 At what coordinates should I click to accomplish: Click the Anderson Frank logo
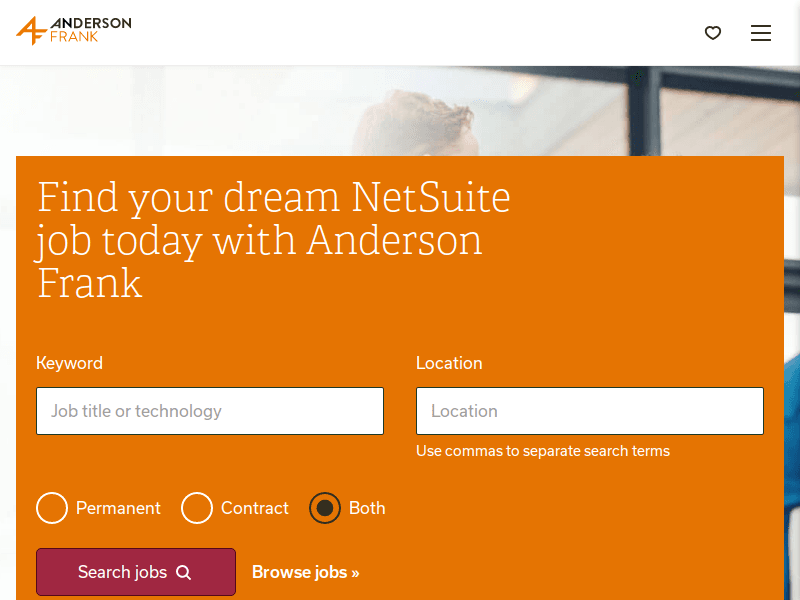[74, 31]
